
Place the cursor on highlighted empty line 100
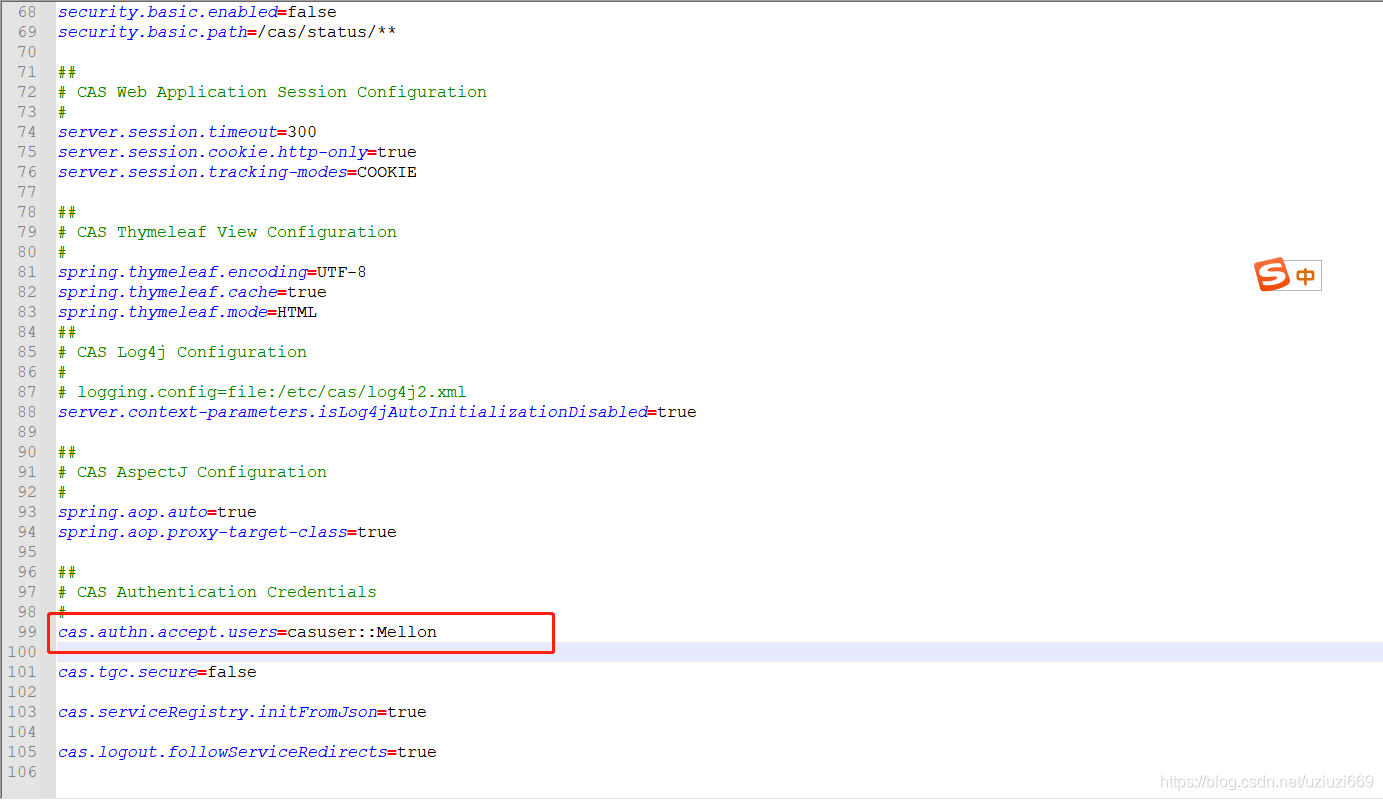(719, 652)
